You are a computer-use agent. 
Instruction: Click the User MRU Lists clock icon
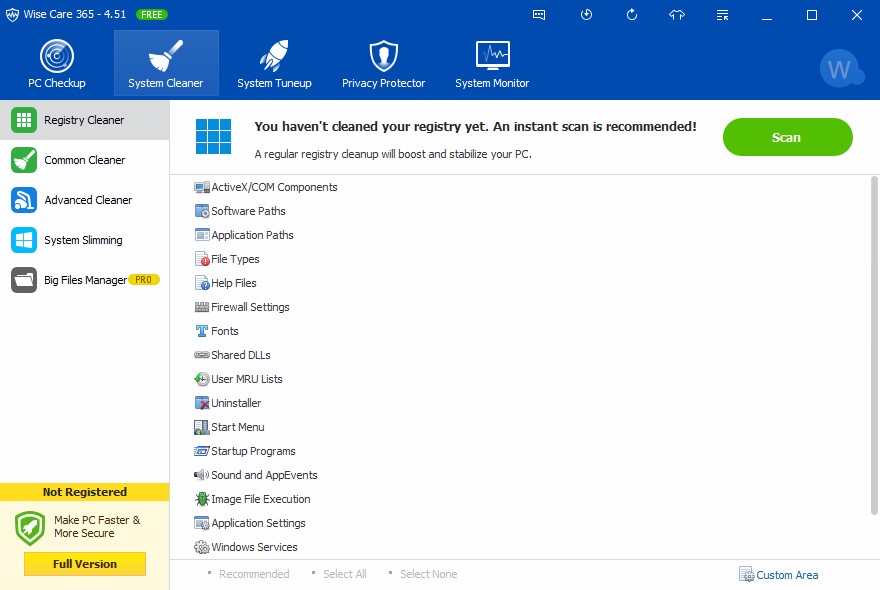coord(201,379)
